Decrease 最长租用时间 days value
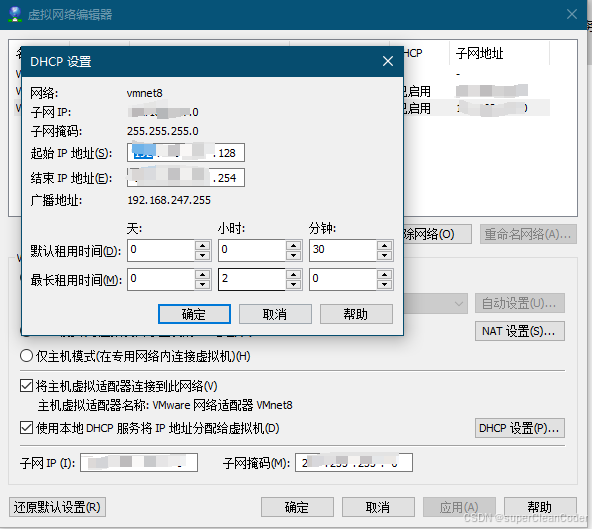 tap(203, 285)
